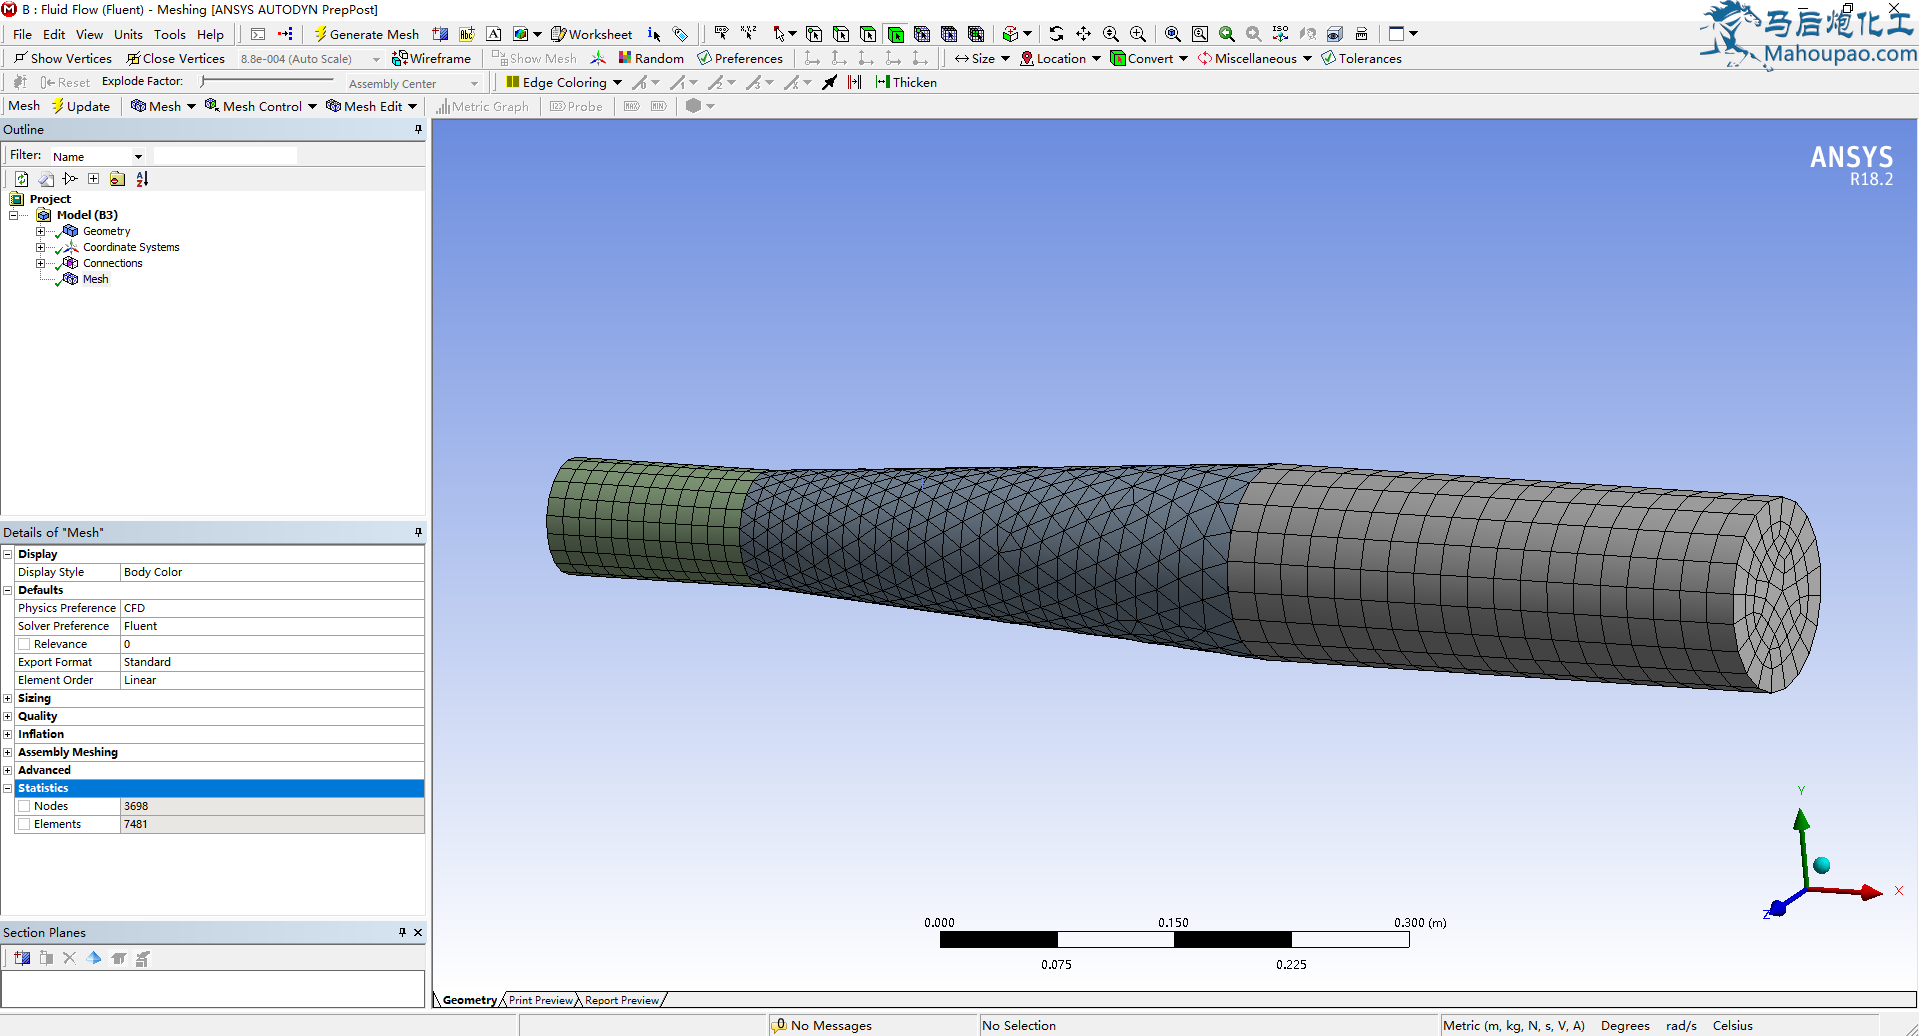
Task: Click the Tolerances toolbar button
Action: [1361, 58]
